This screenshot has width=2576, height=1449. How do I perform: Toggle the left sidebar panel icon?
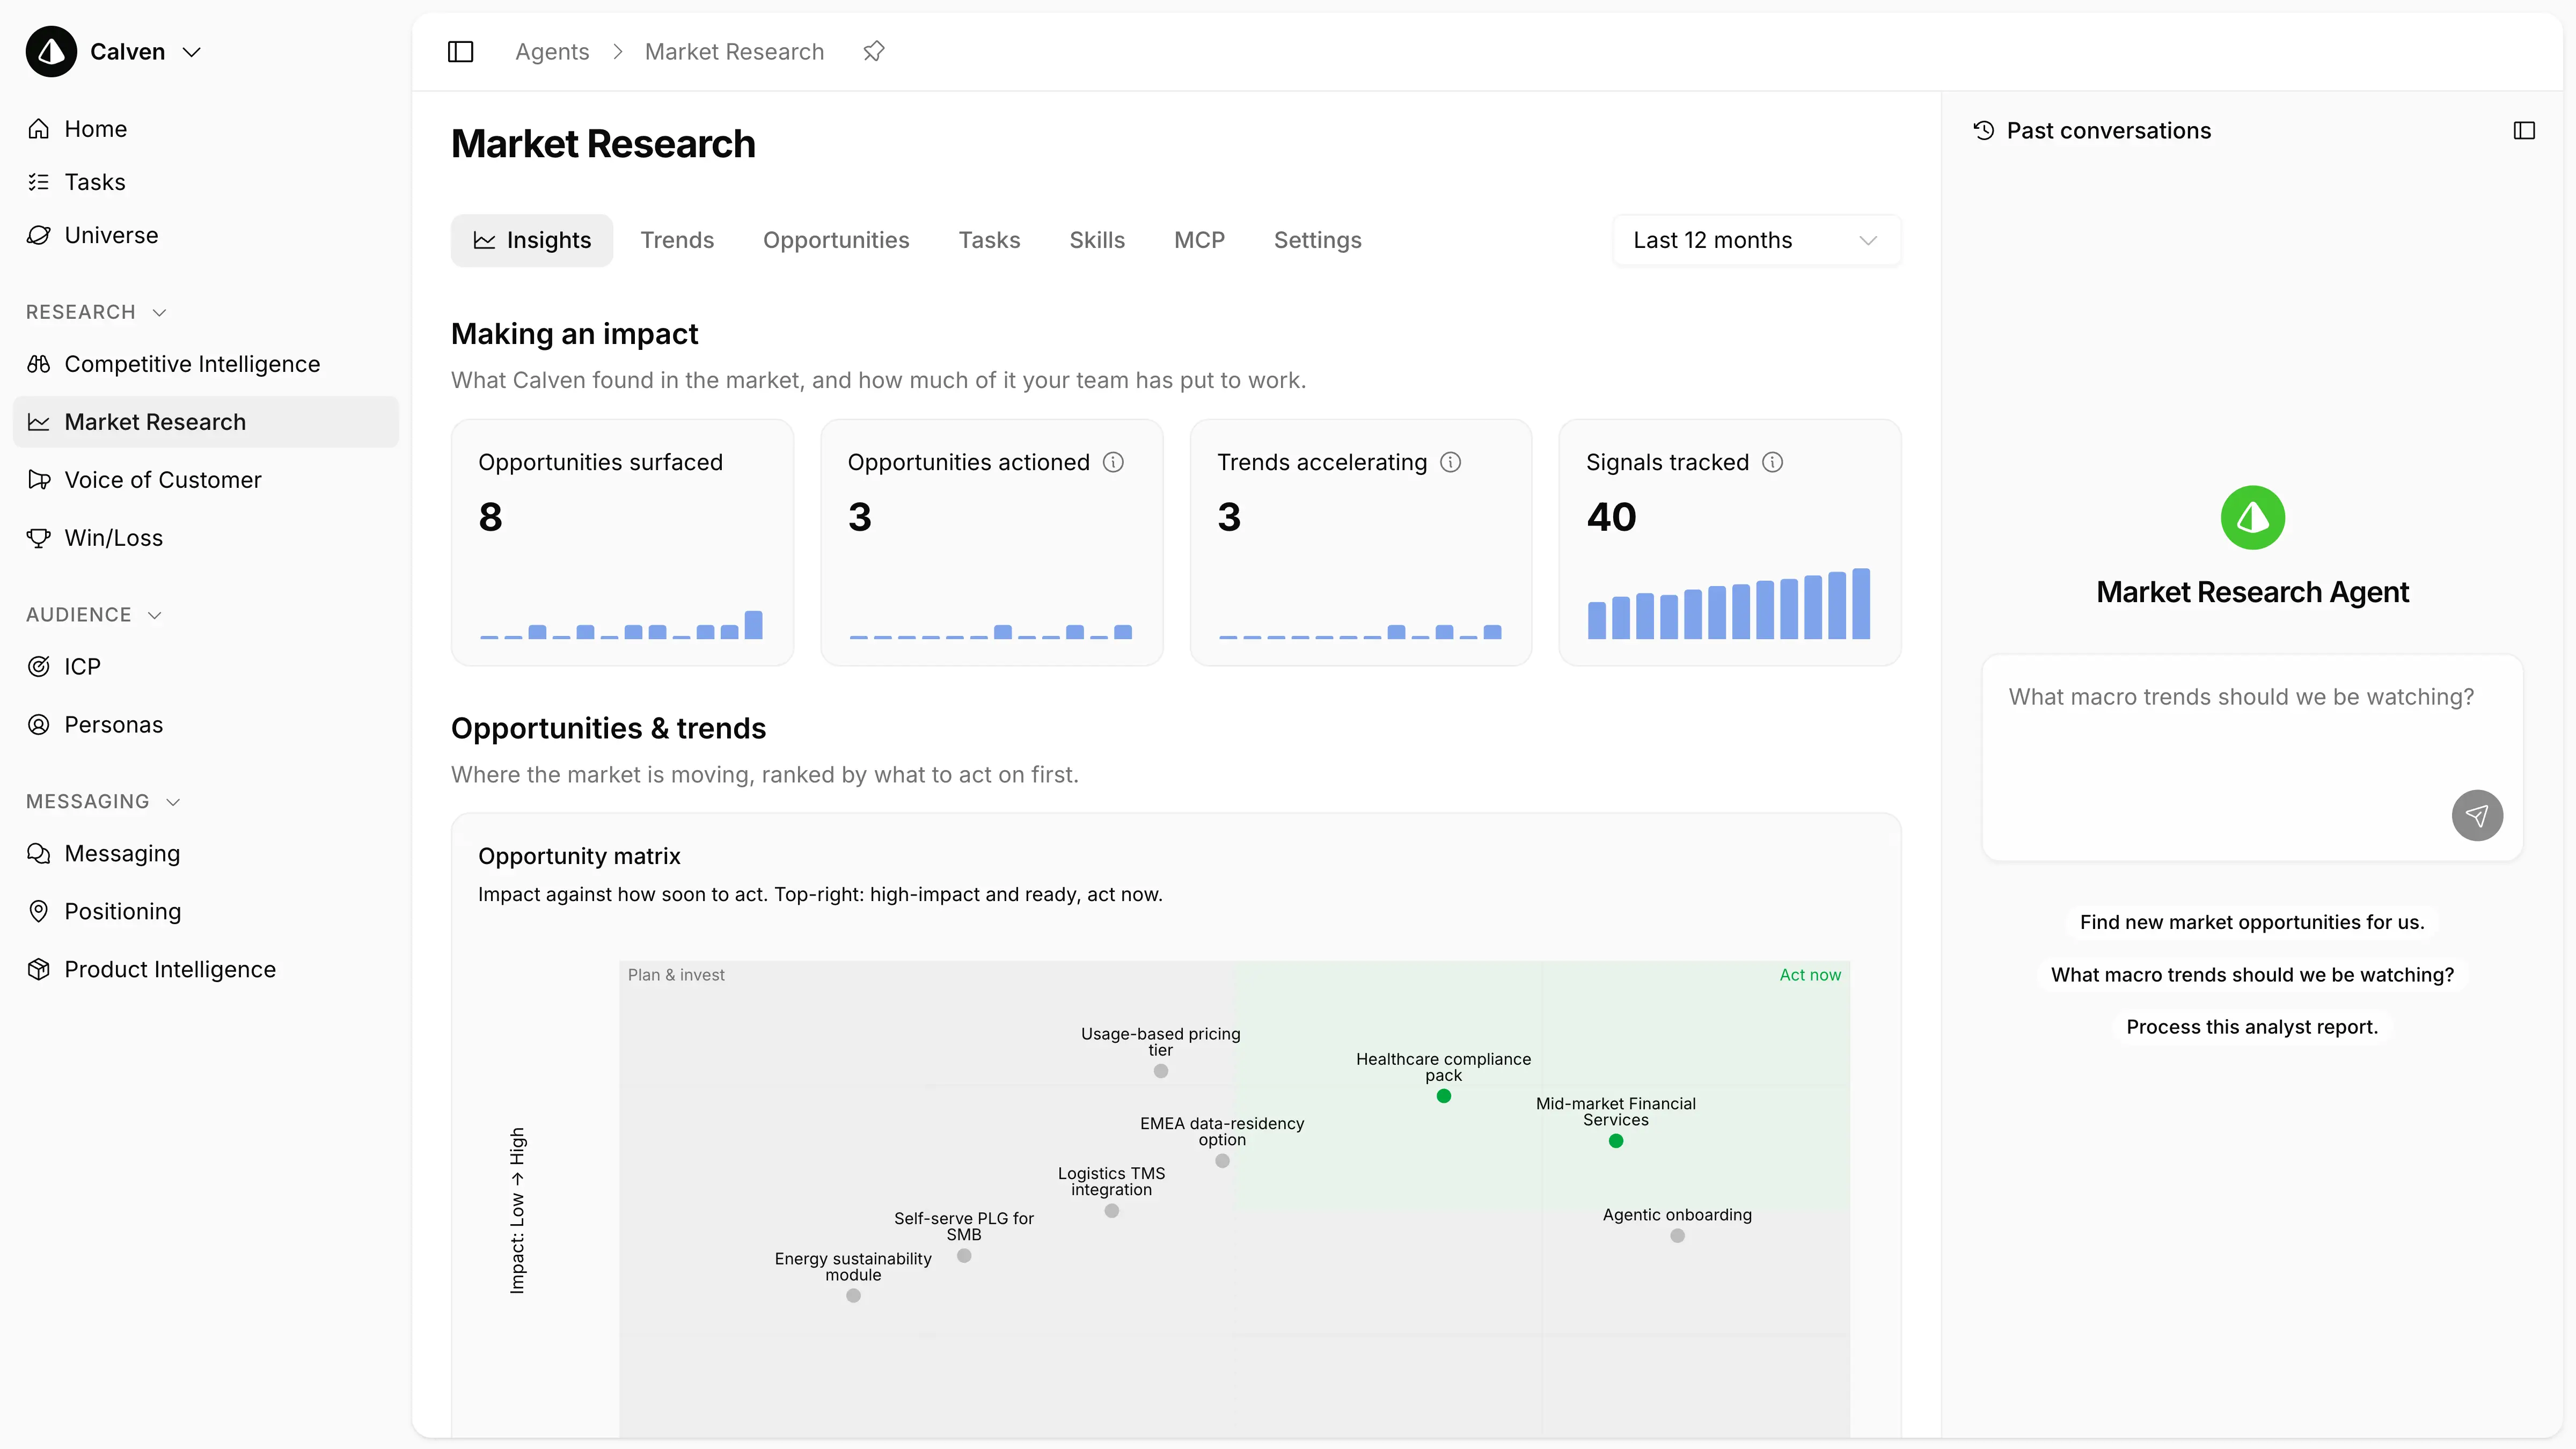pyautogui.click(x=460, y=52)
